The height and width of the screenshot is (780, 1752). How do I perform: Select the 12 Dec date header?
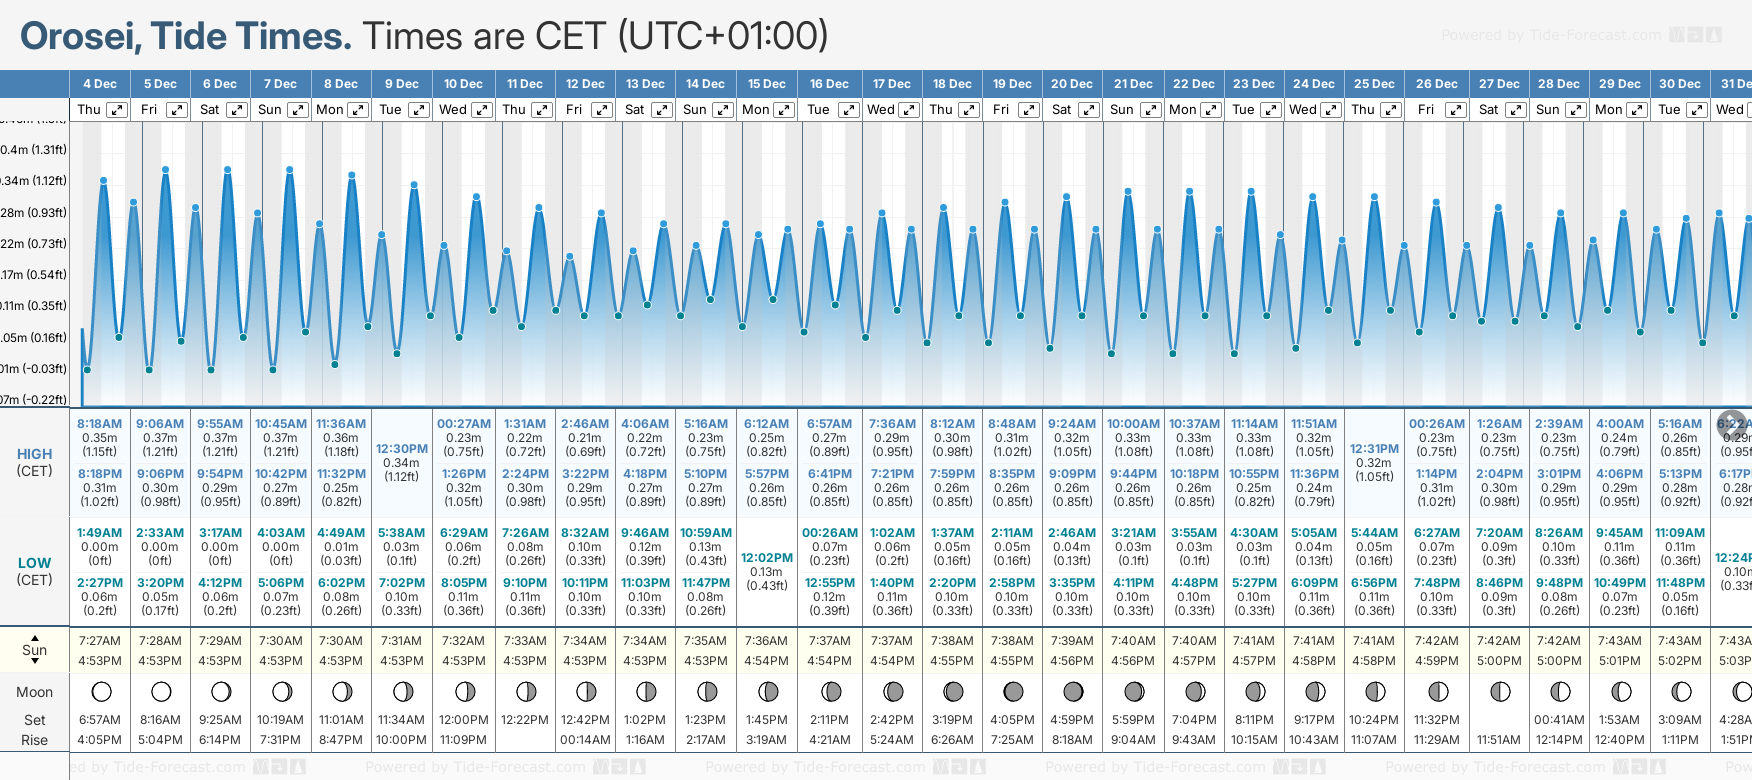coord(585,84)
